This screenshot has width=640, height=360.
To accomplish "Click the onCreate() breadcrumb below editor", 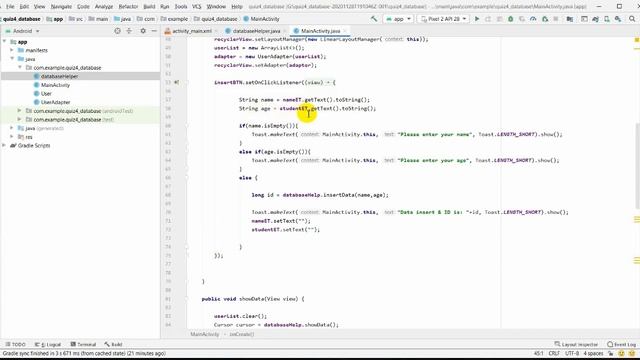I will tap(242, 334).
